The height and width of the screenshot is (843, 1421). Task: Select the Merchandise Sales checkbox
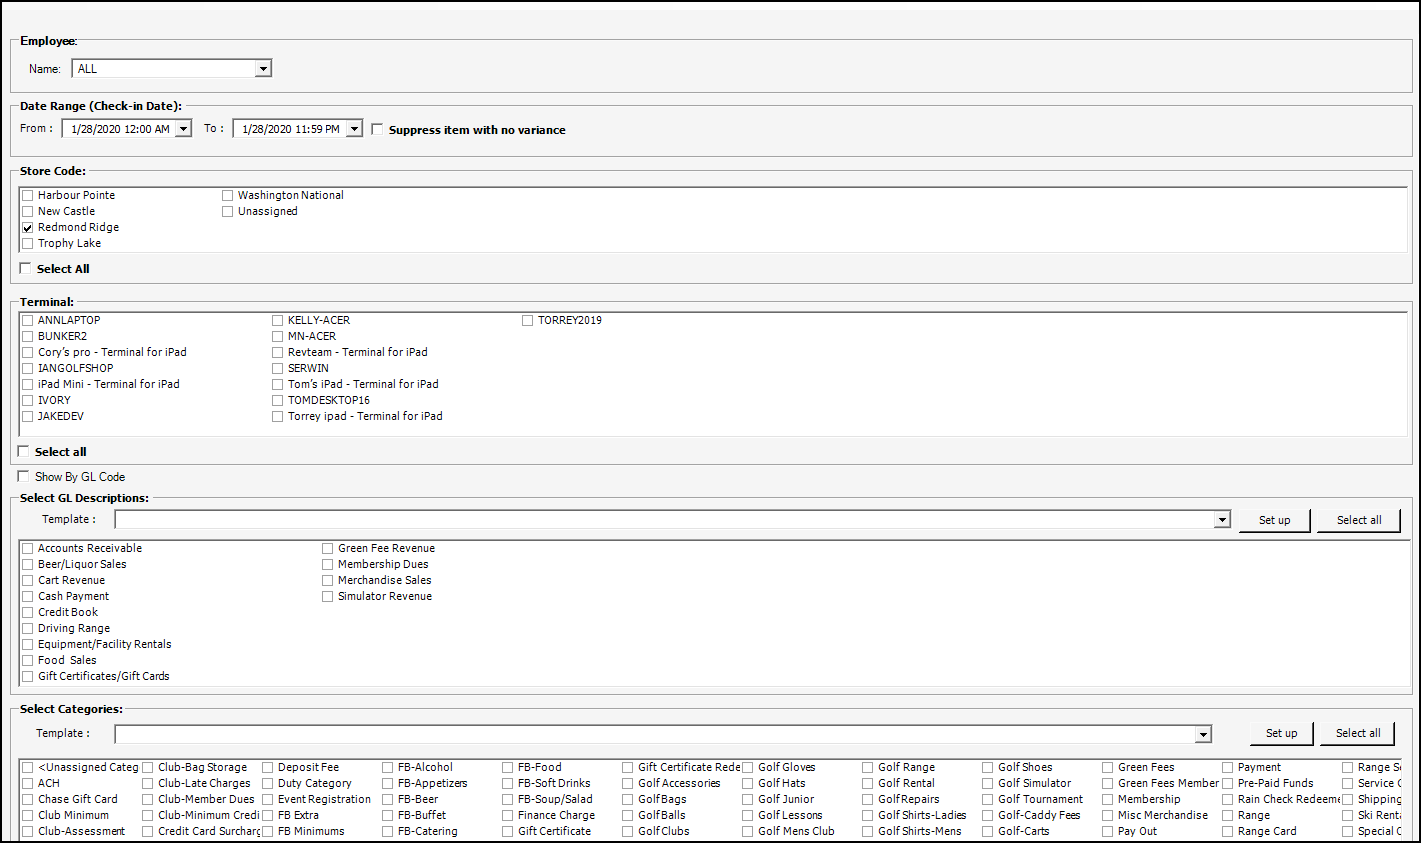click(x=328, y=581)
